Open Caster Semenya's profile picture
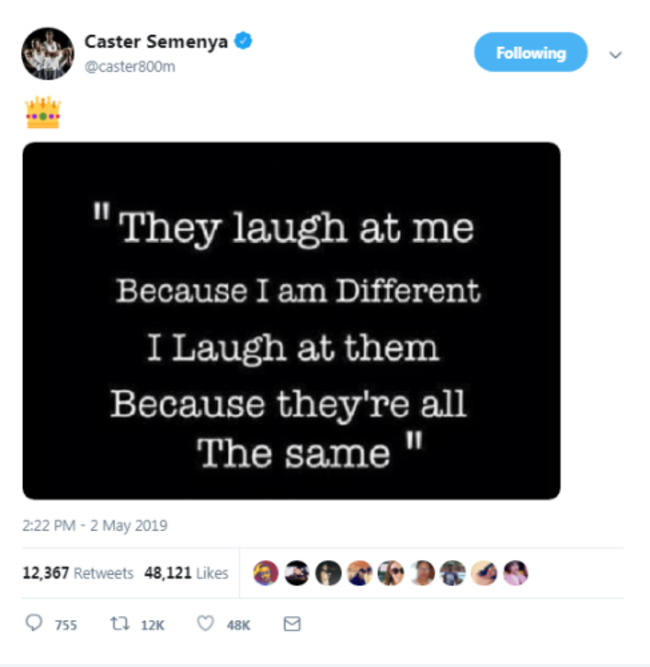The height and width of the screenshot is (667, 650). [47, 53]
